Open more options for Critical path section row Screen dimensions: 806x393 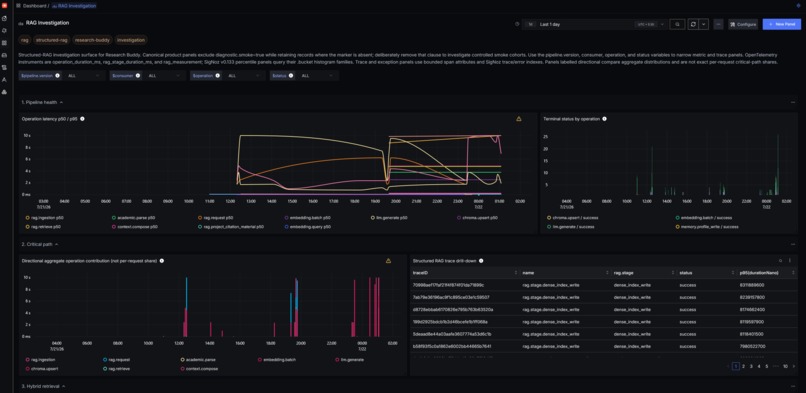(793, 244)
